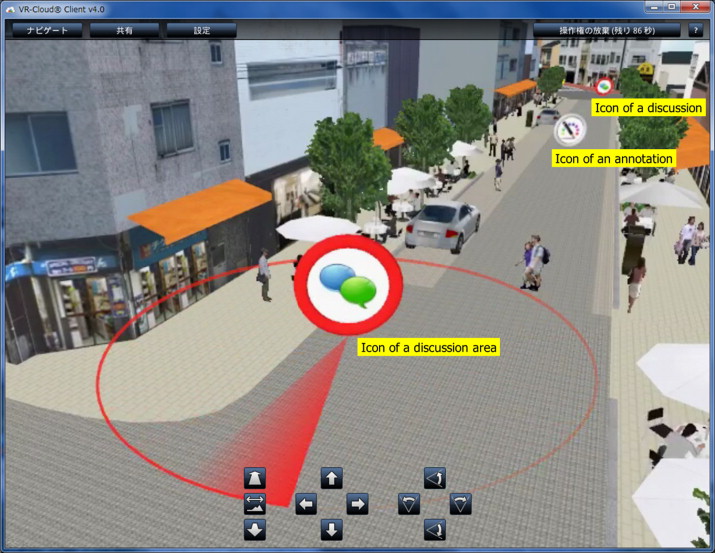The width and height of the screenshot is (715, 553).
Task: Open the 設定 menu
Action: coord(202,30)
